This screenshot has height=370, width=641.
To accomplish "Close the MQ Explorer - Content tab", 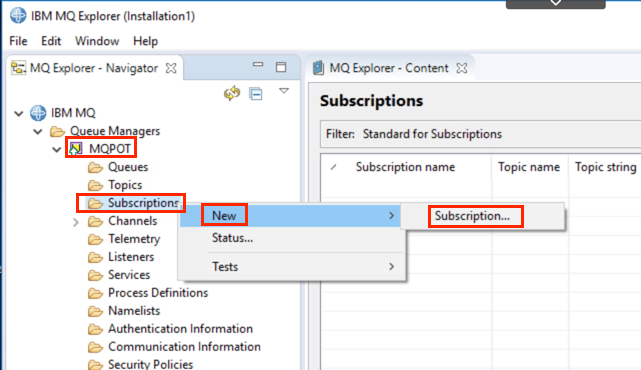I will [x=462, y=68].
